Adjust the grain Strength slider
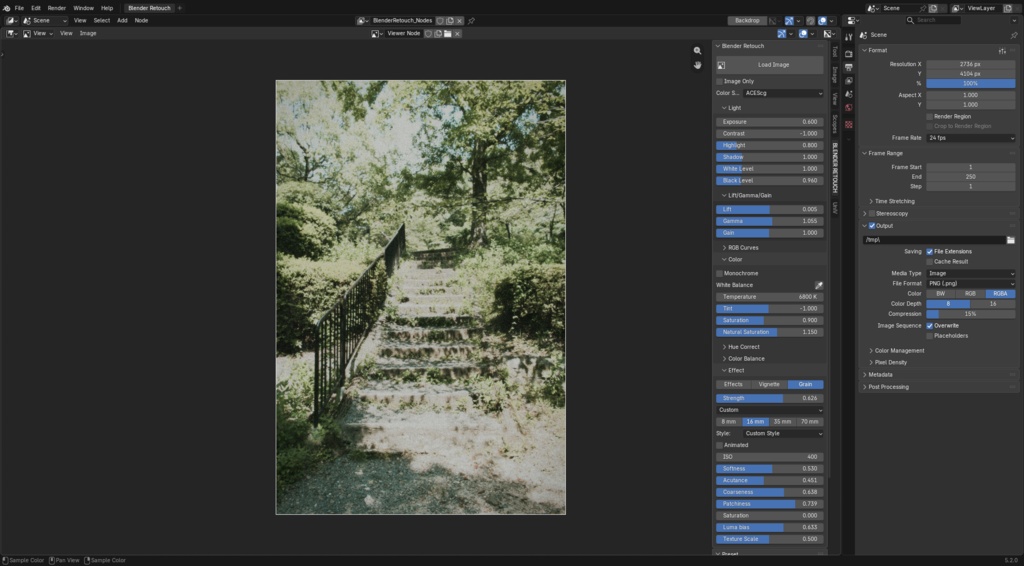This screenshot has width=1024, height=566. 770,398
